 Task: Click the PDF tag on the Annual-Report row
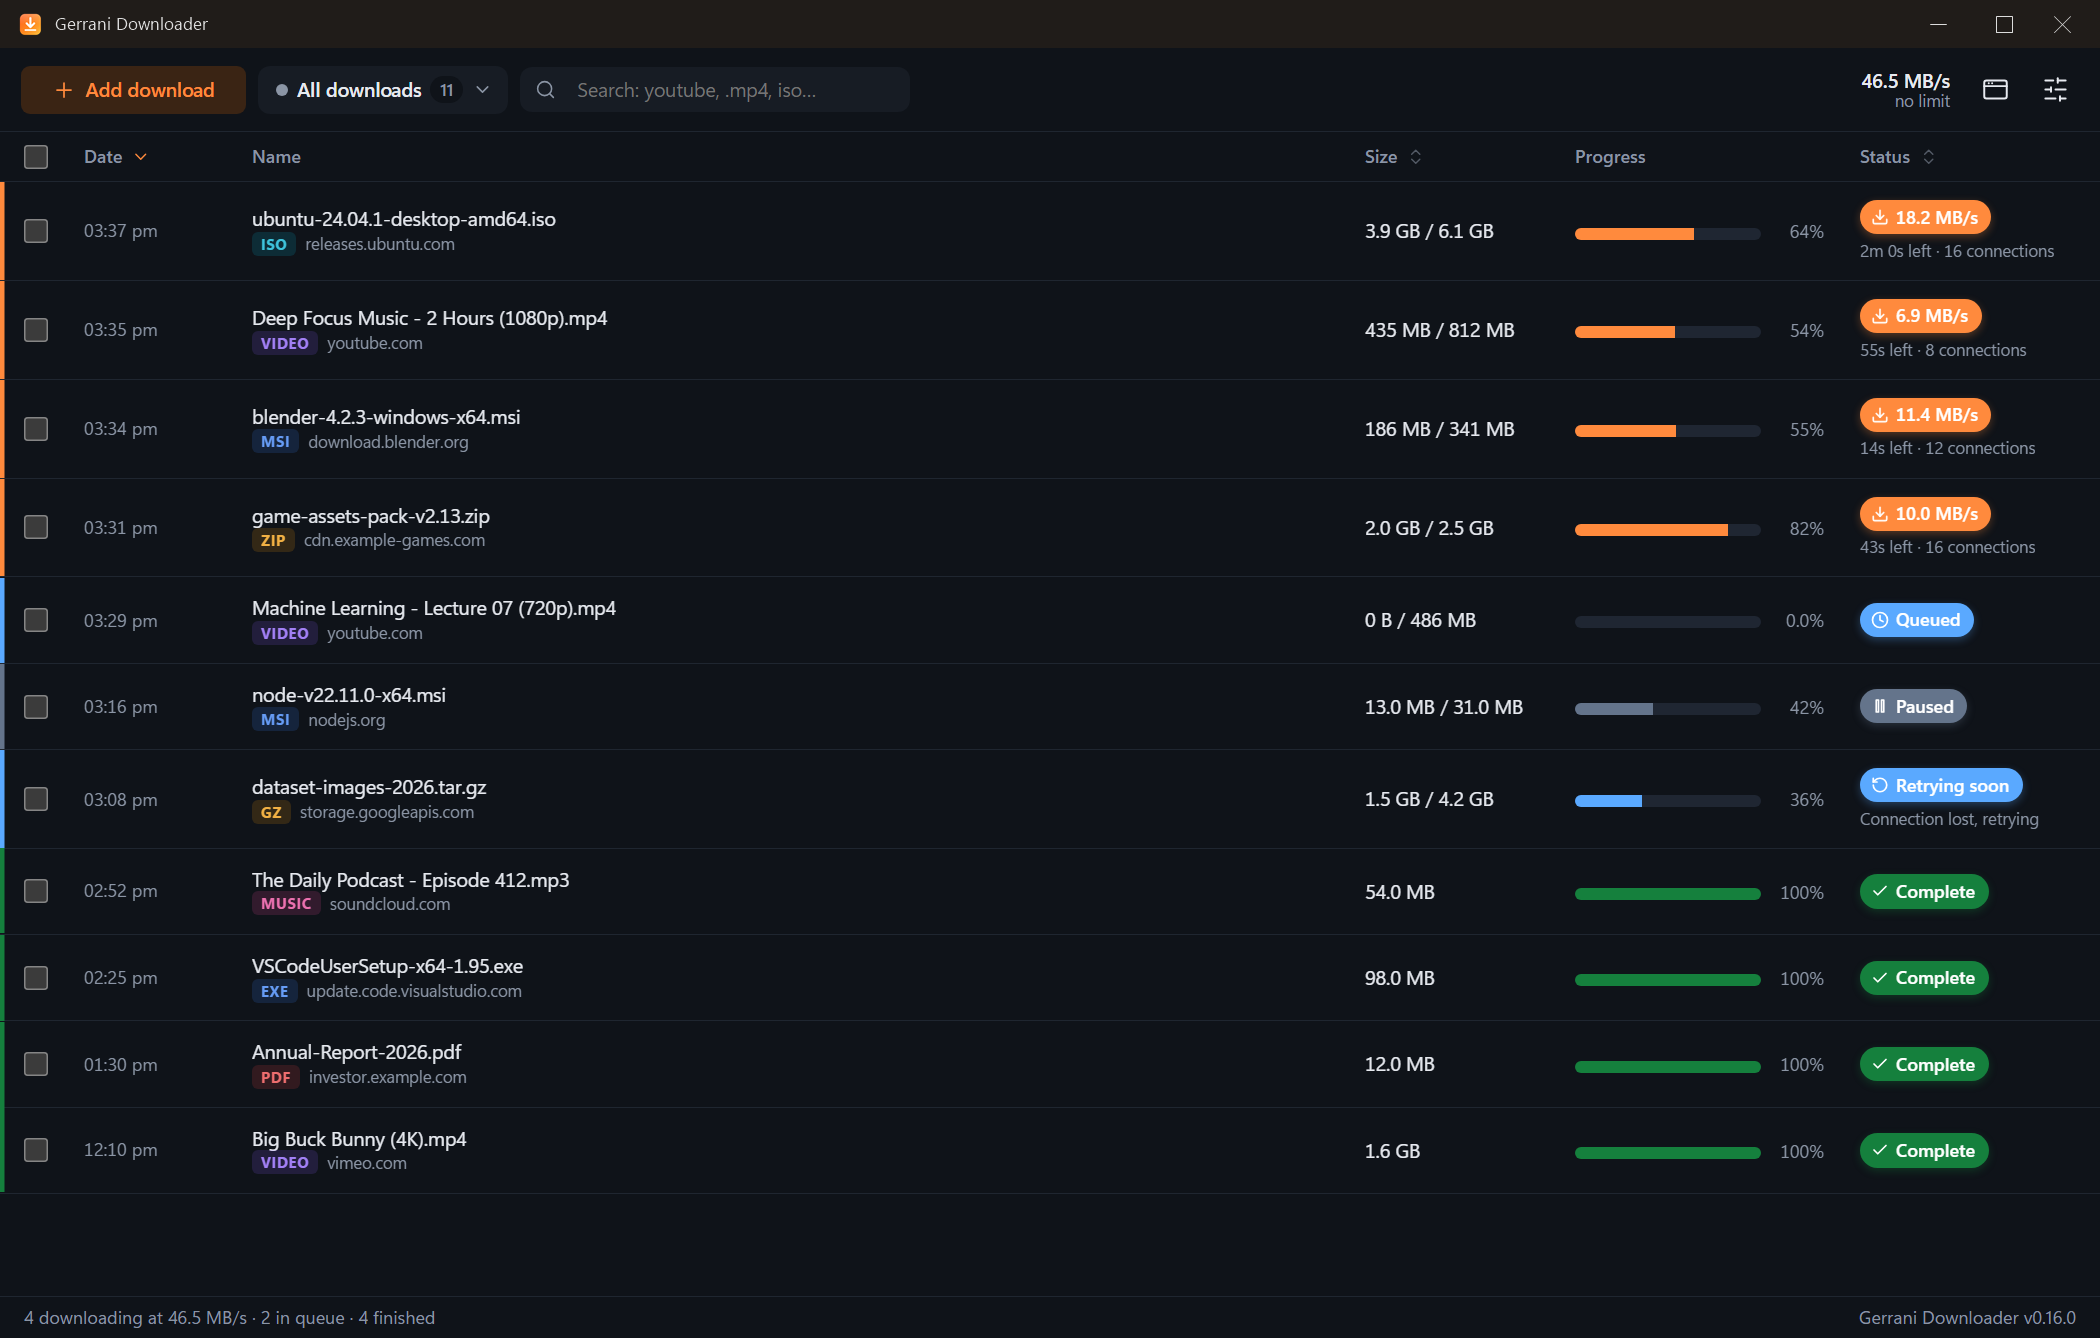(x=275, y=1078)
